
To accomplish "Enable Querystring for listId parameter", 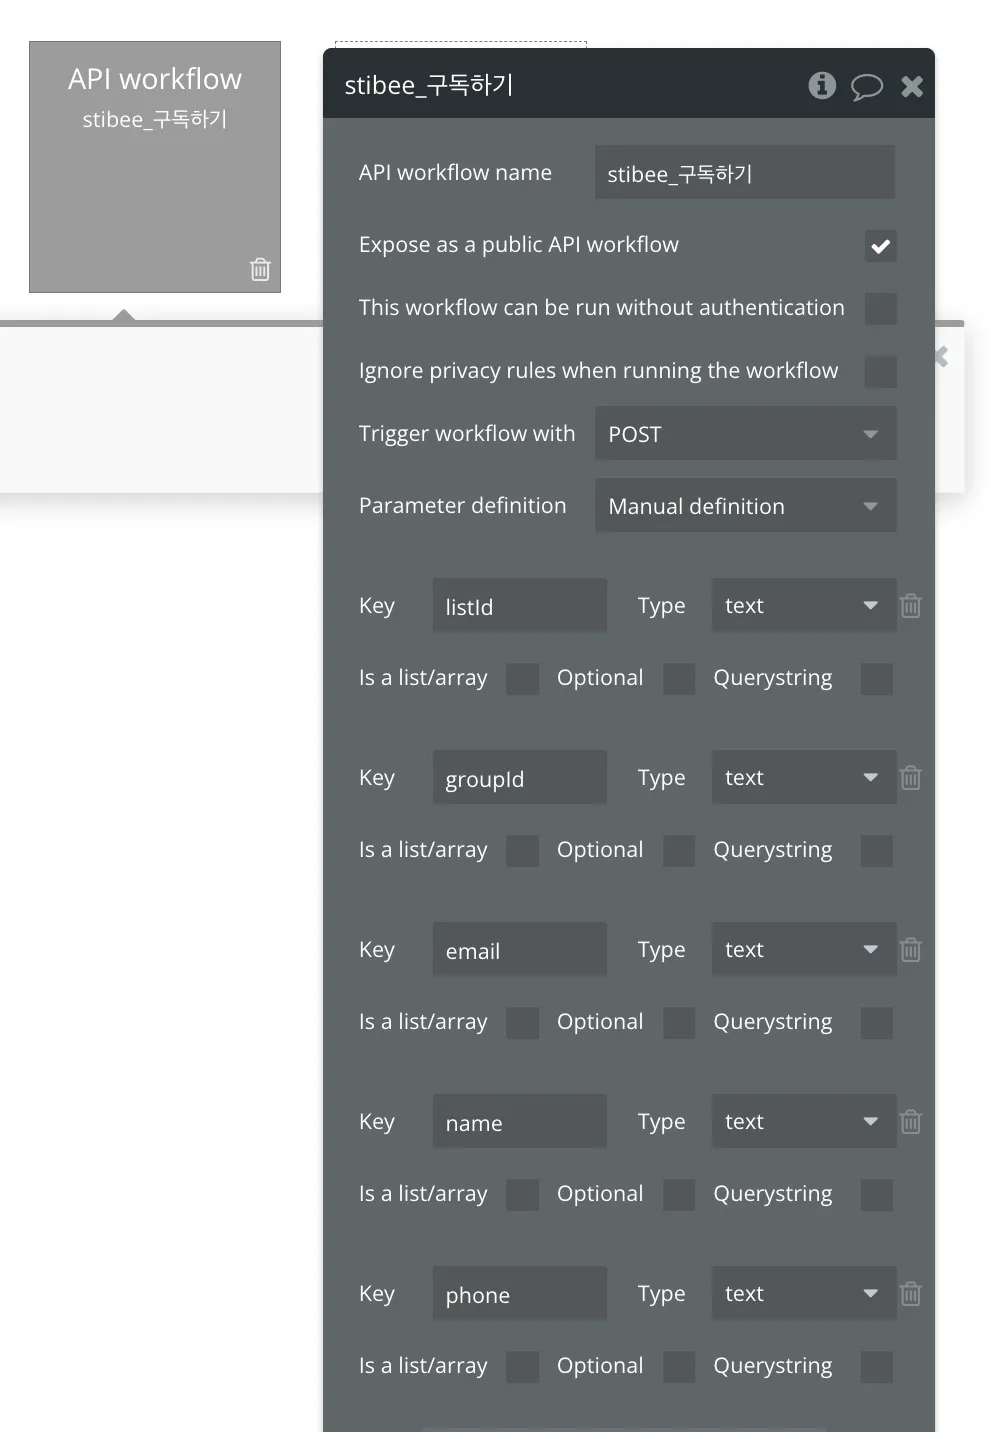I will [877, 679].
